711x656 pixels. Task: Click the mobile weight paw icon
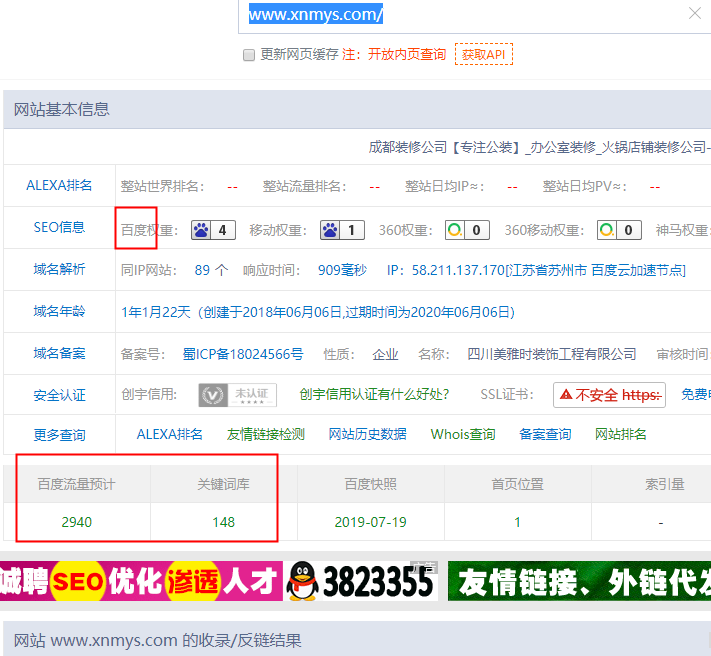(x=329, y=230)
